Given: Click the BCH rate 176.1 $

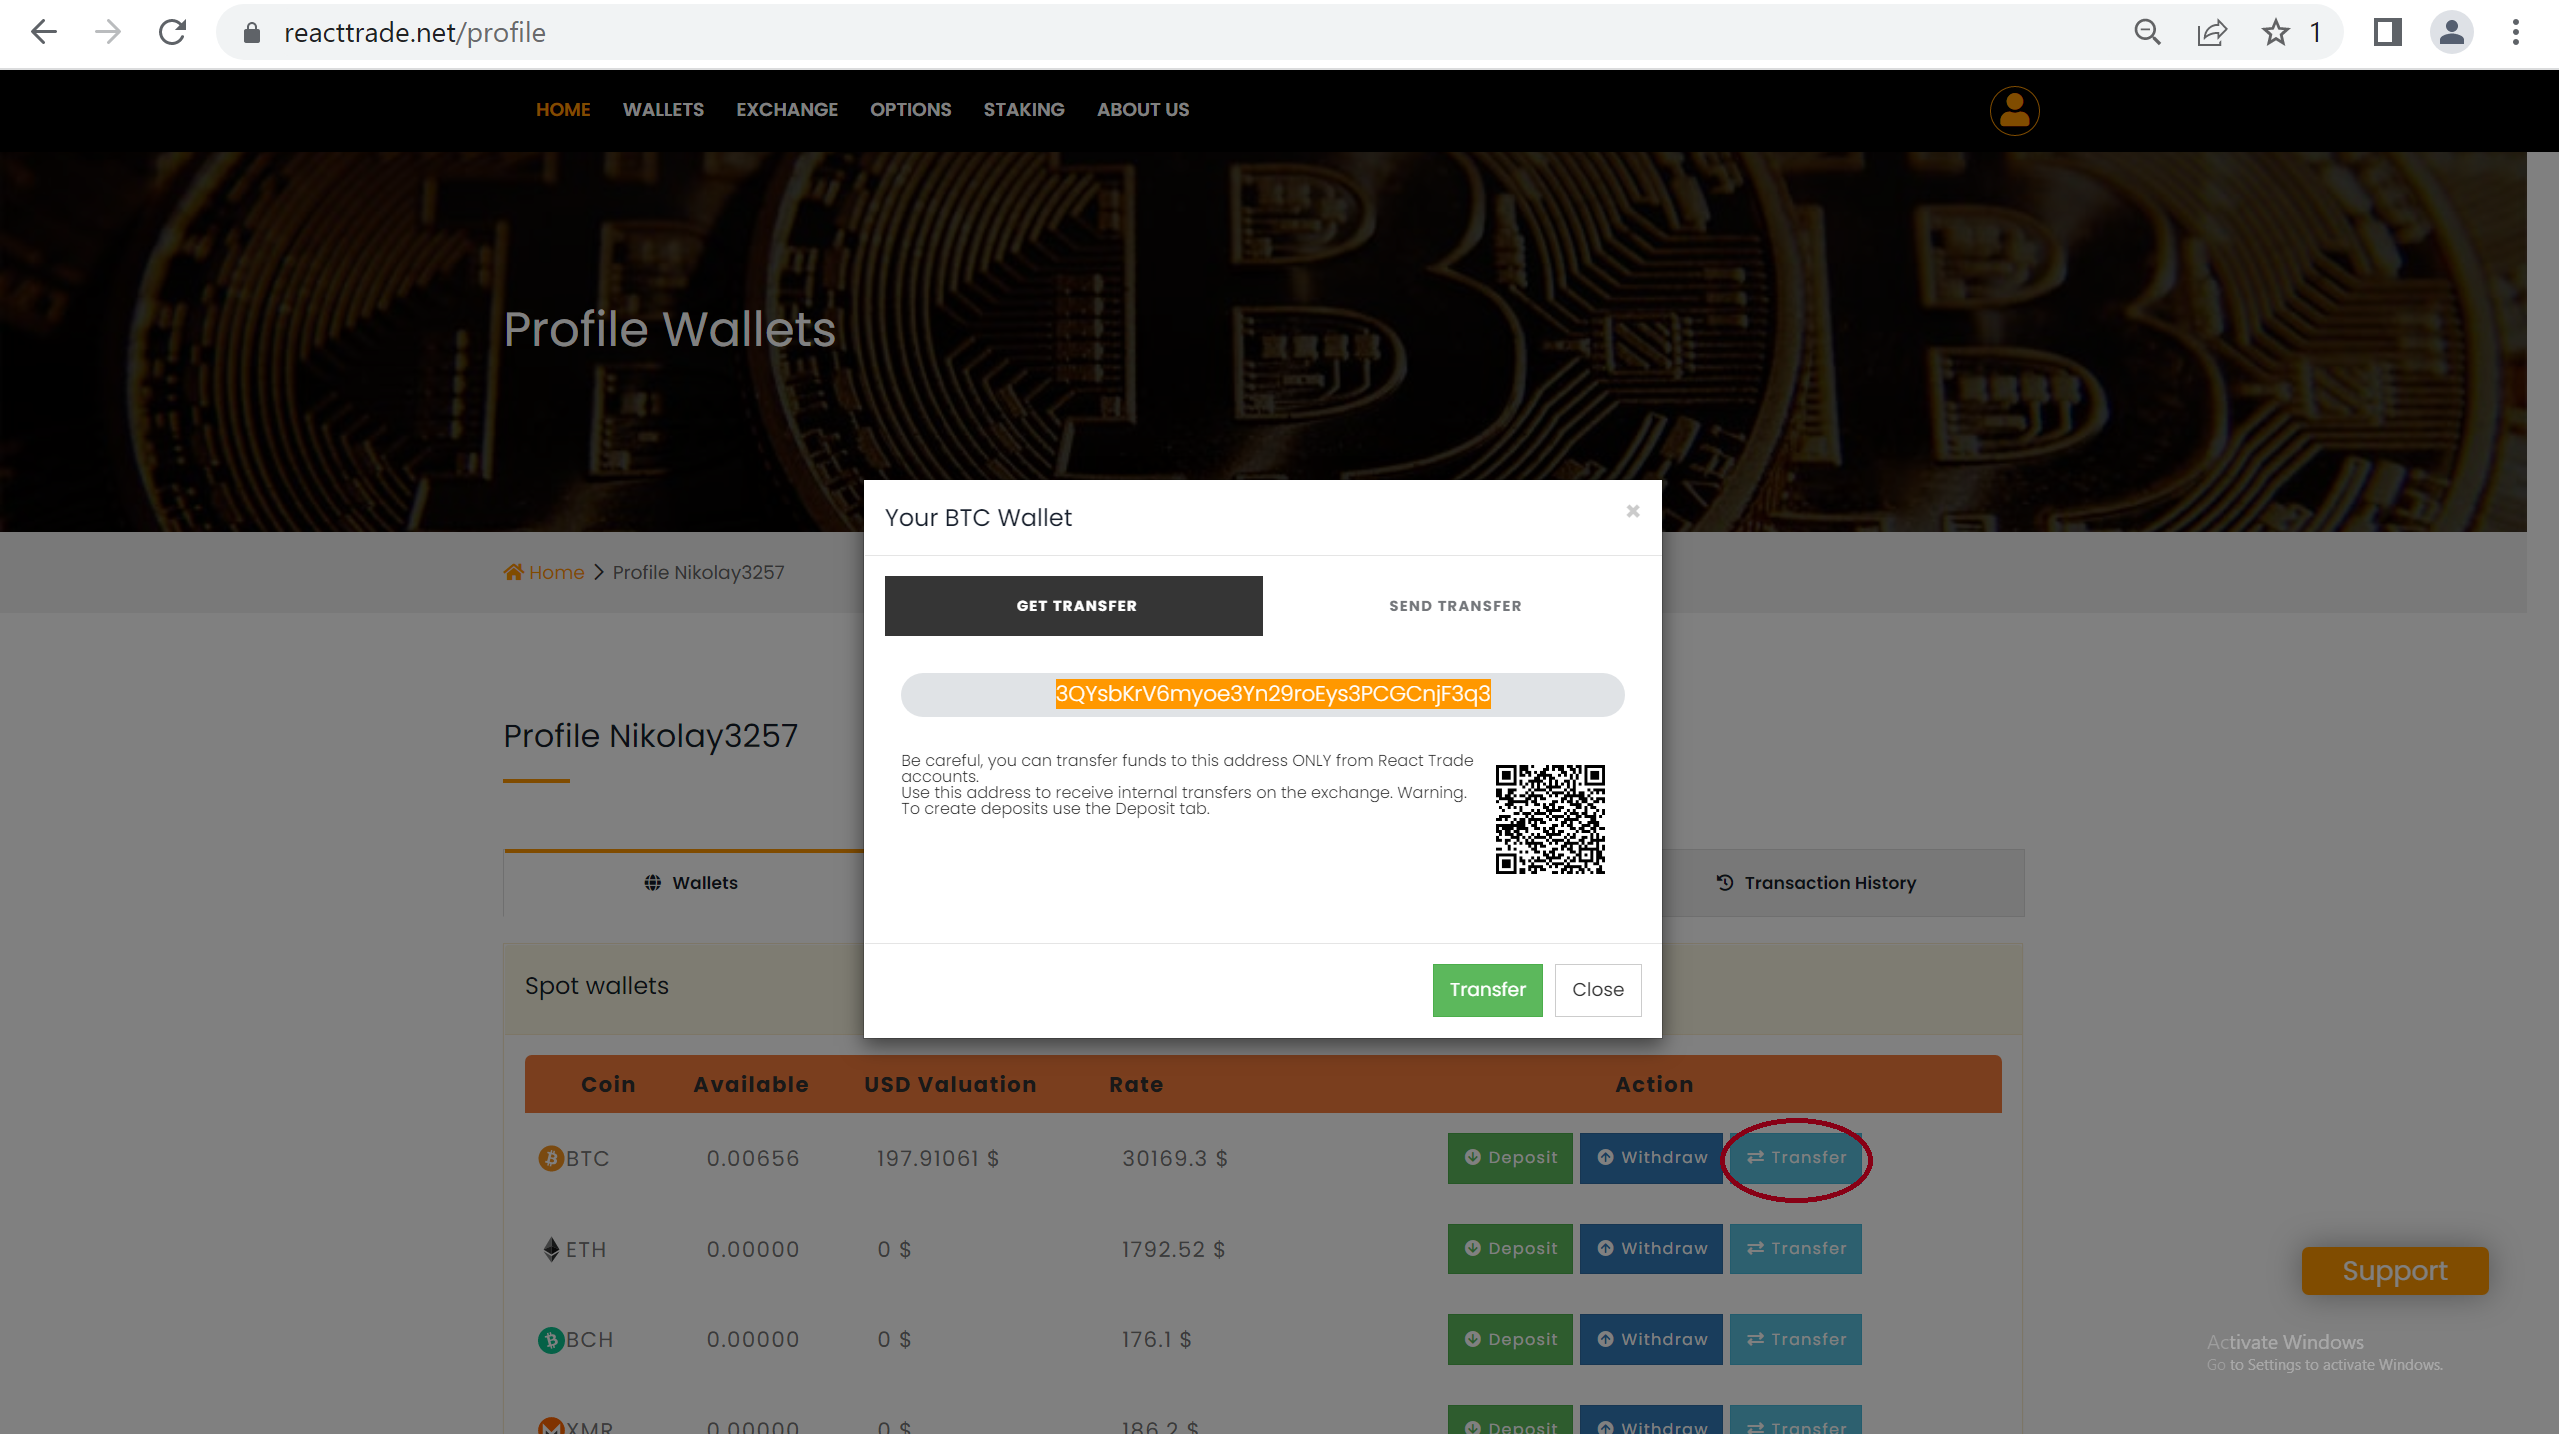Looking at the screenshot, I should [1156, 1340].
